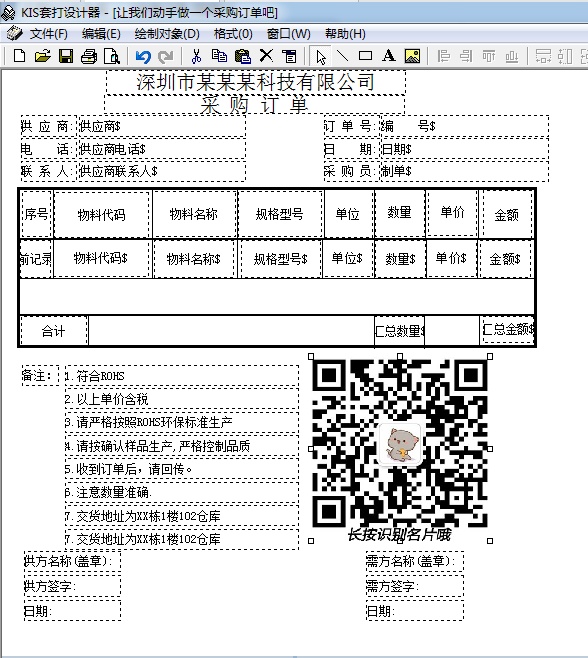Print using the printer icon
The height and width of the screenshot is (658, 588).
tap(89, 55)
